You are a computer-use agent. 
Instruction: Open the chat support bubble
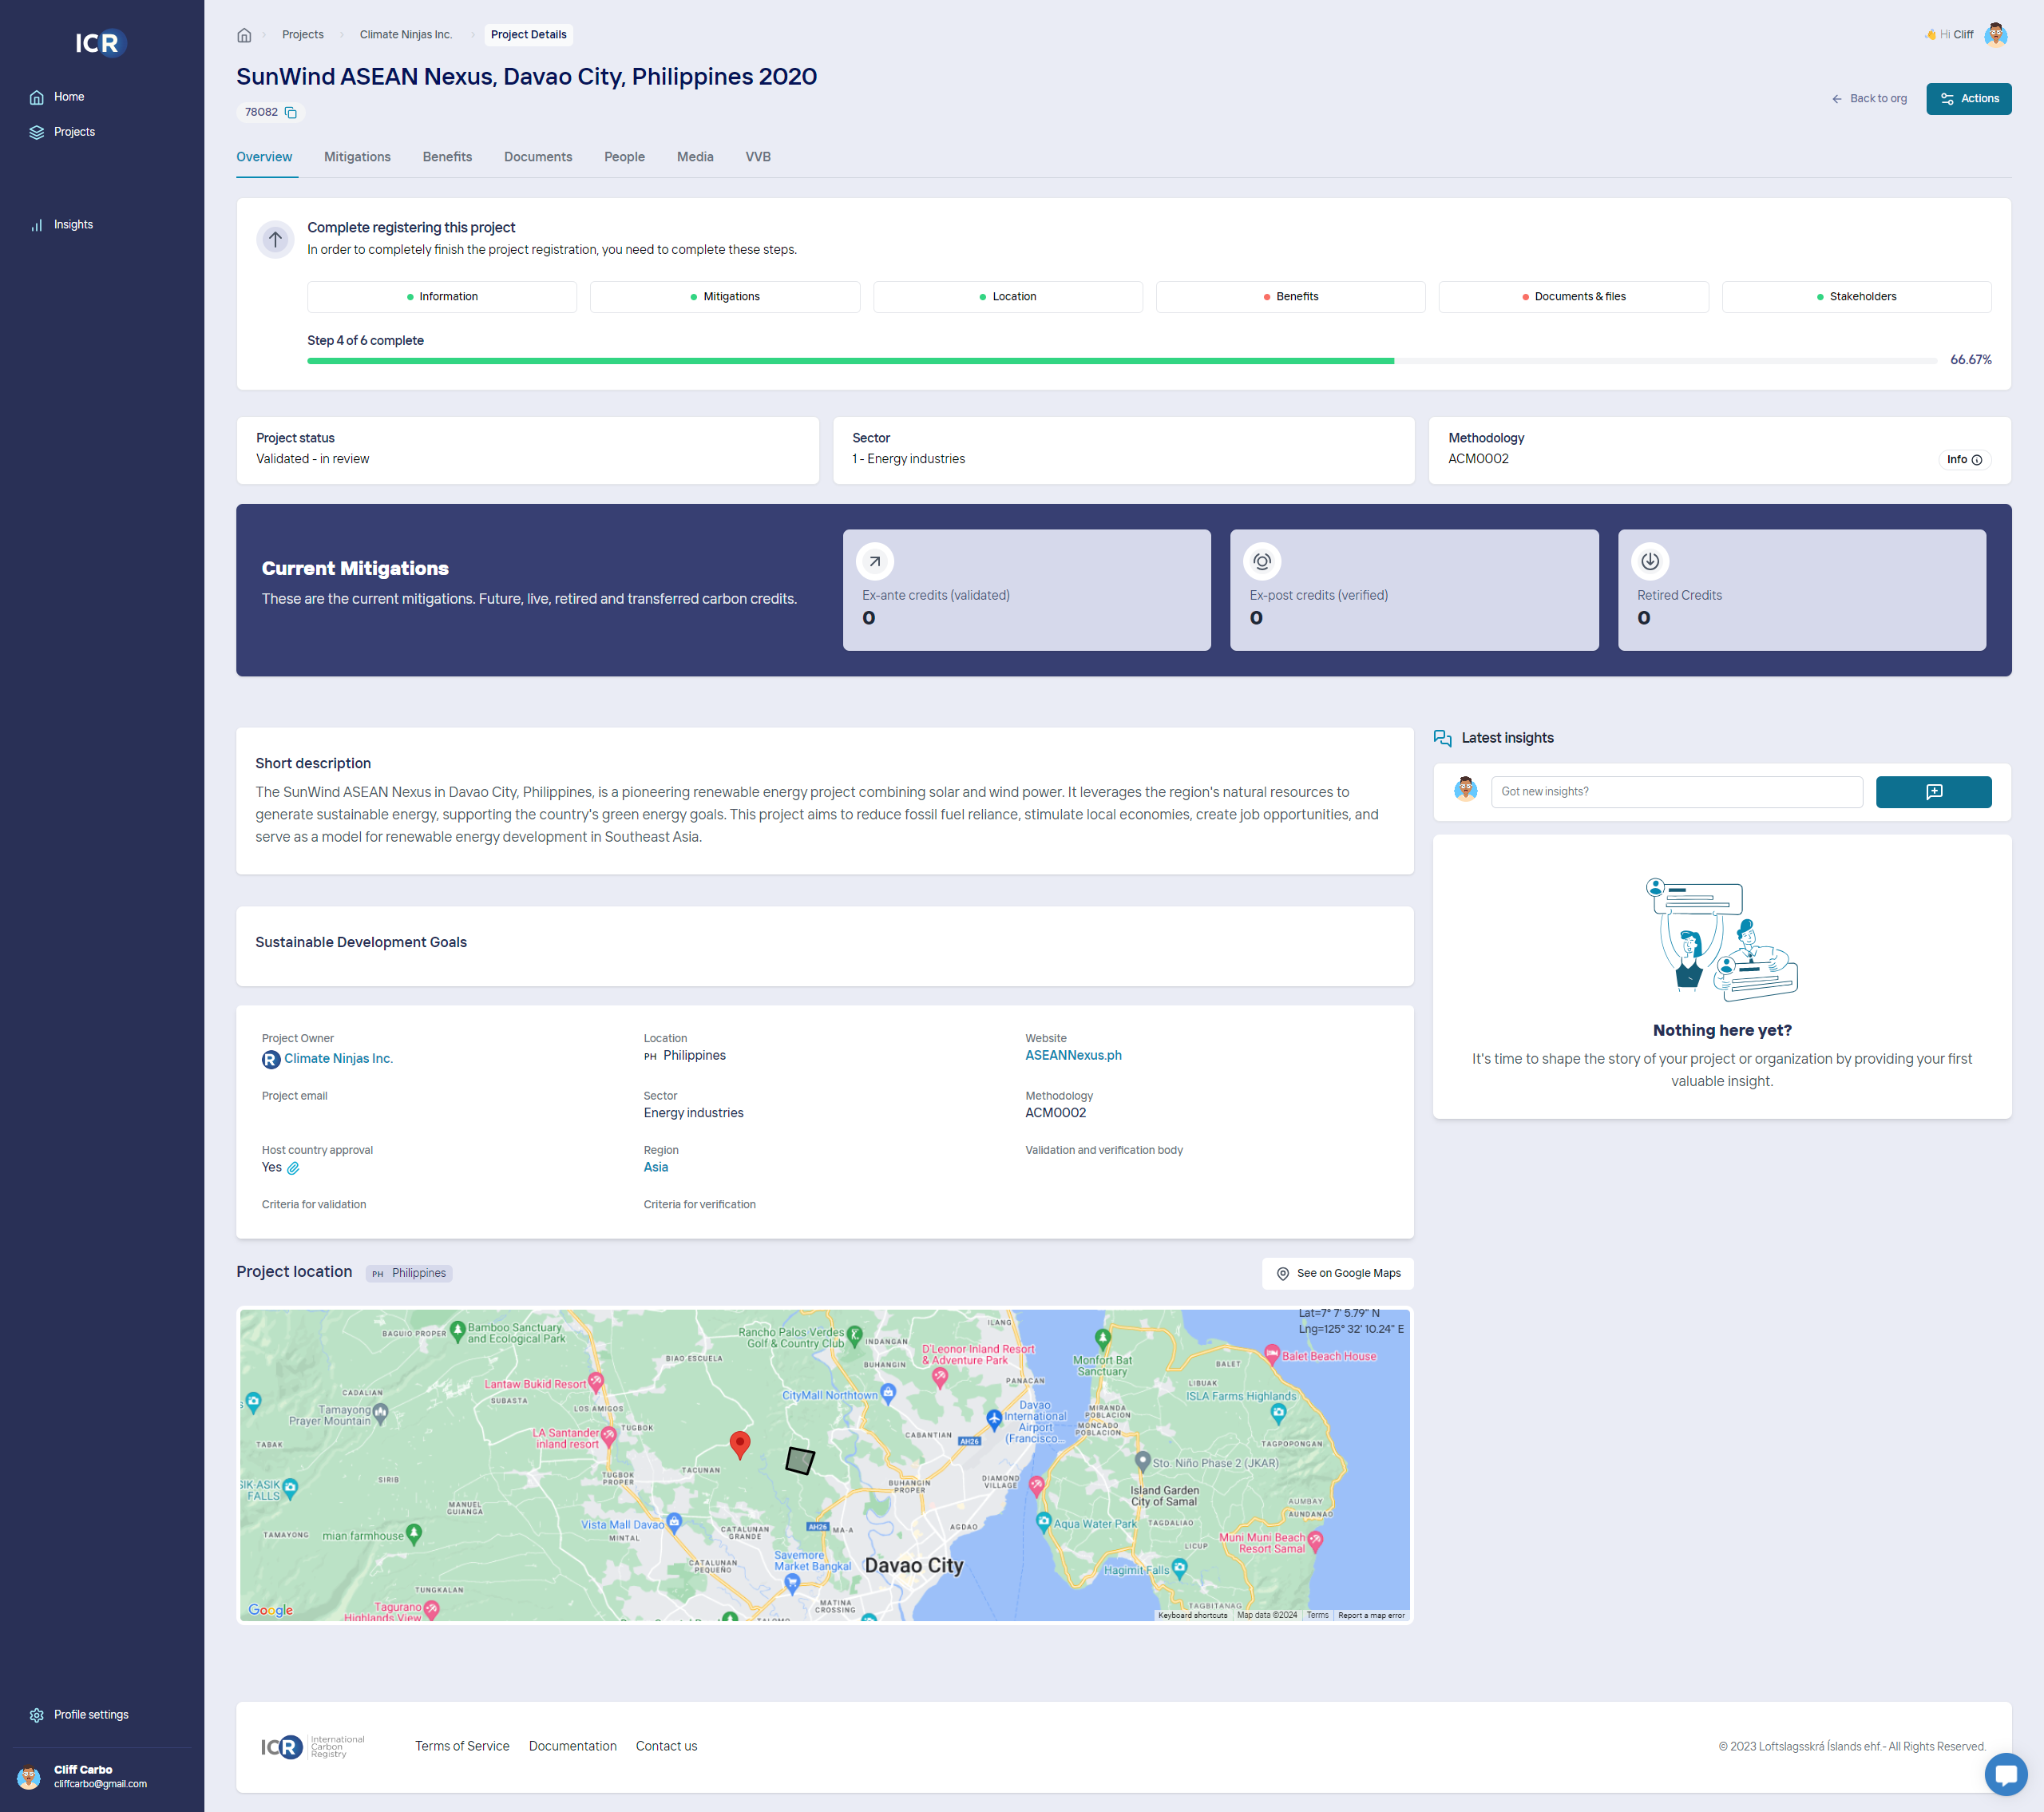(x=2004, y=1774)
